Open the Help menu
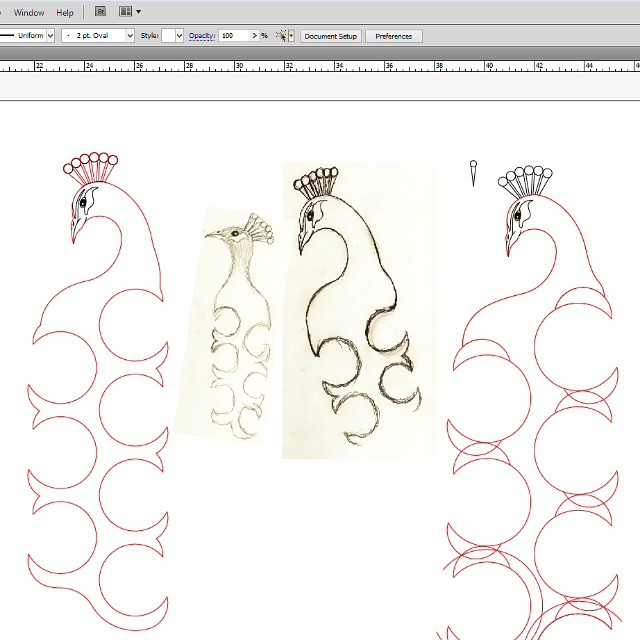This screenshot has width=640, height=640. tap(65, 13)
